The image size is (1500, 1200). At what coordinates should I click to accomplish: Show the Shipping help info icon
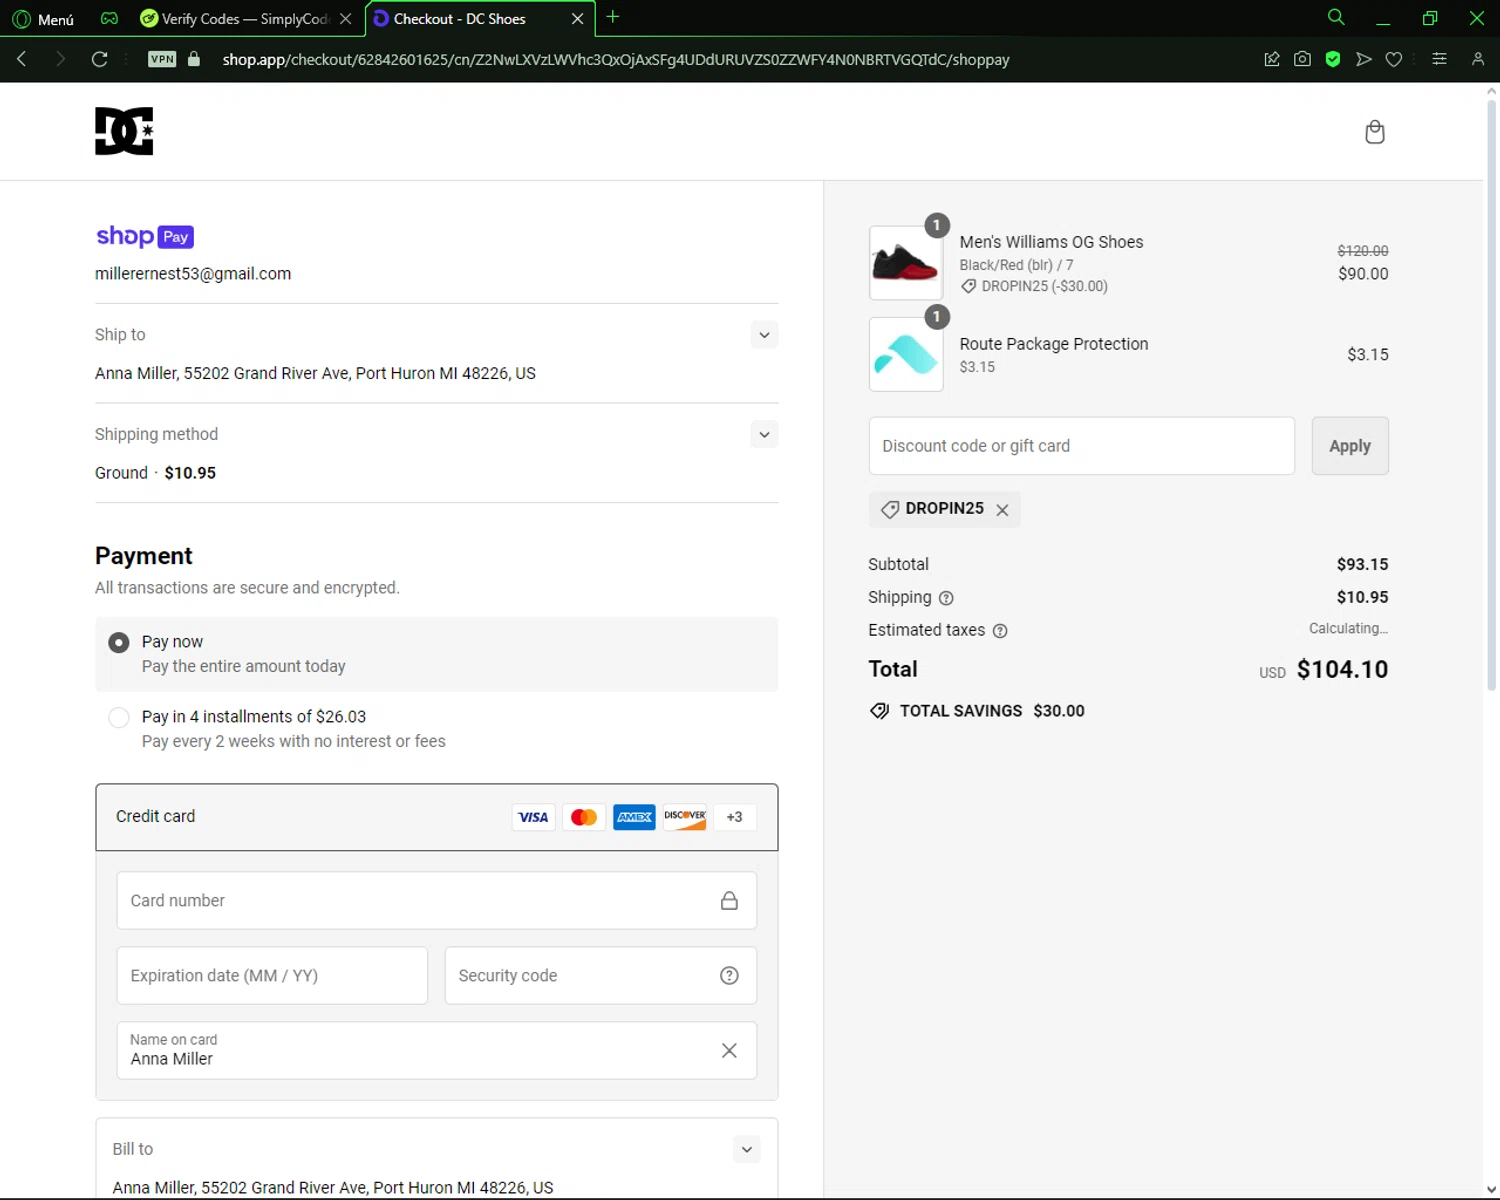[946, 598]
